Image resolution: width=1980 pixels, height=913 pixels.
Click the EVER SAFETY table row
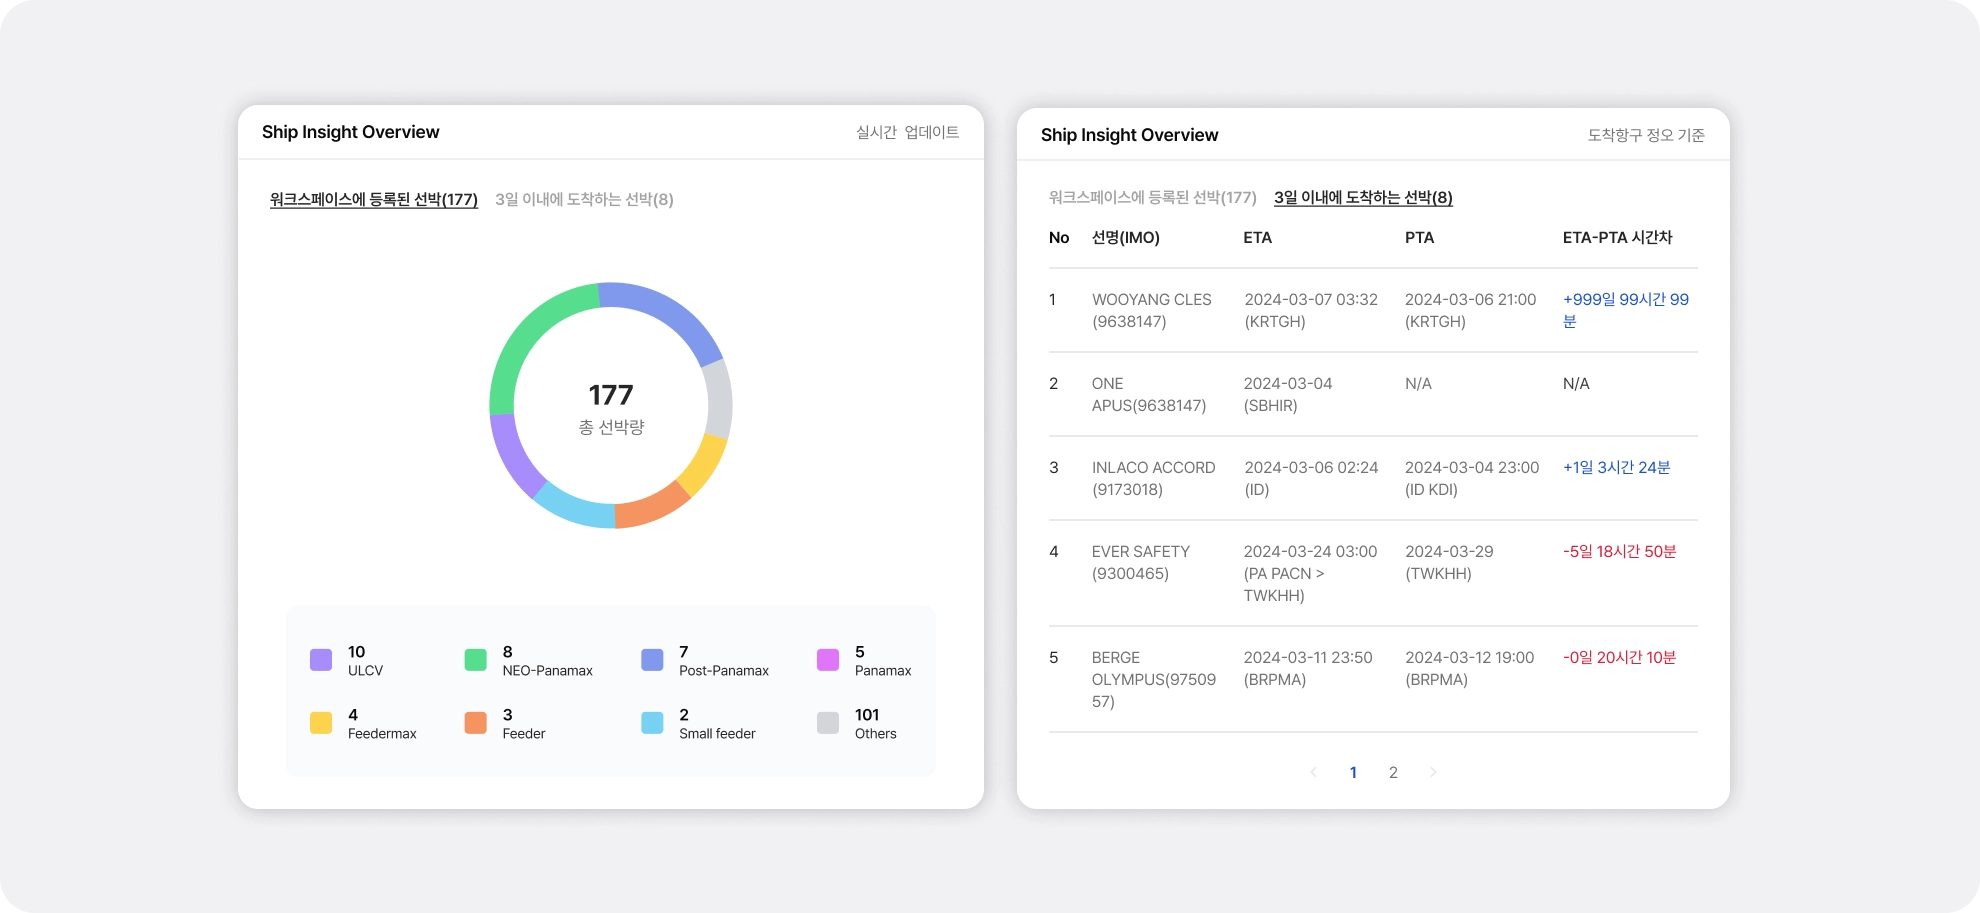coord(1373,573)
